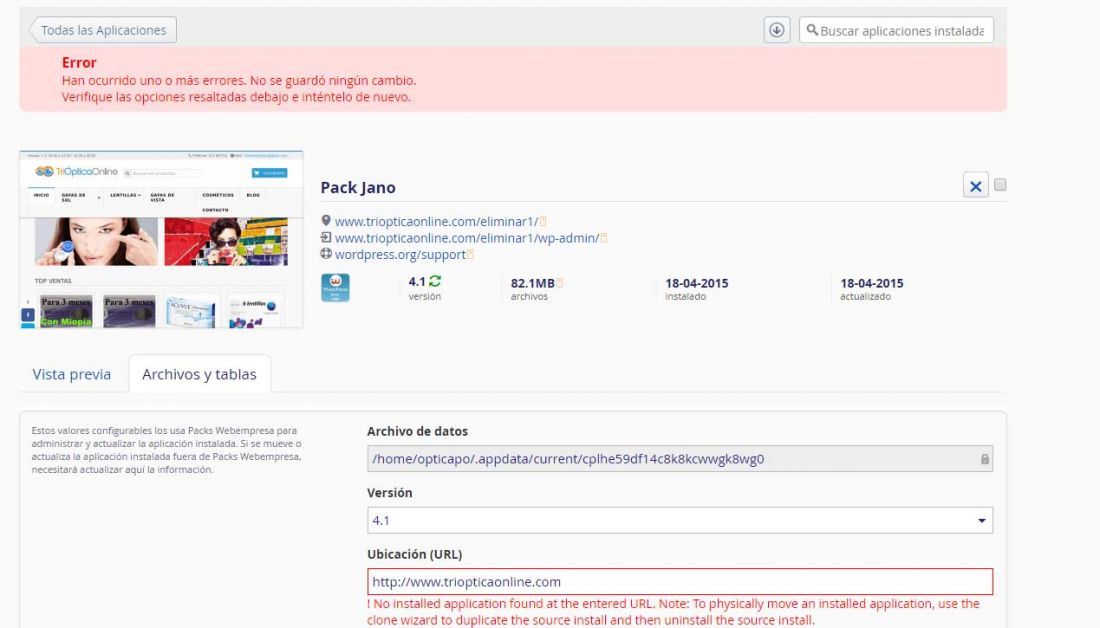1100x628 pixels.
Task: Select the Archivos y tablas tab
Action: pos(199,375)
